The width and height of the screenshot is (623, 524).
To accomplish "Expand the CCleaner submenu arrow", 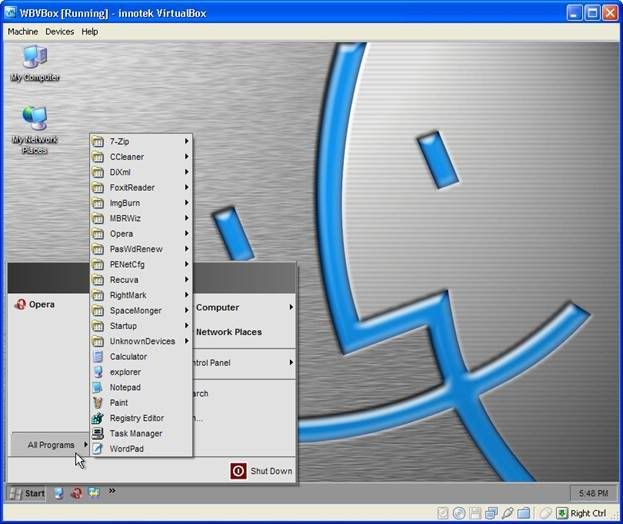I will click(186, 157).
